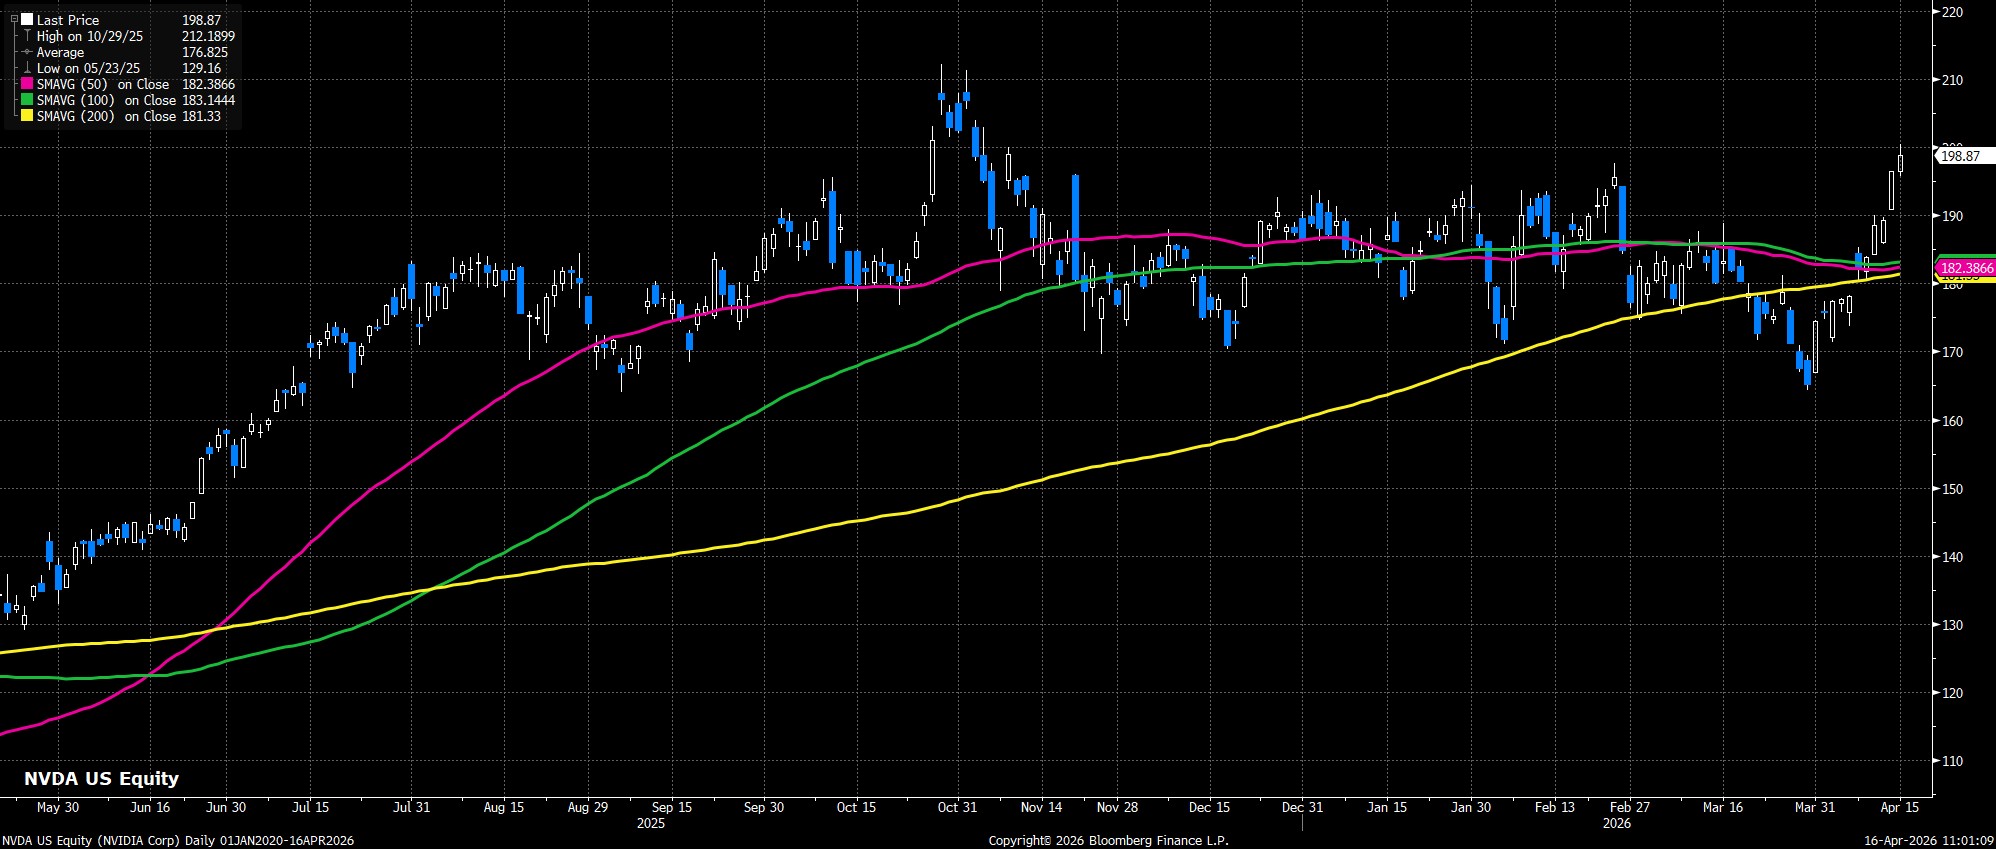The width and height of the screenshot is (1996, 849).
Task: Click the magenta SMAVG (50) swatch
Action: [27, 85]
